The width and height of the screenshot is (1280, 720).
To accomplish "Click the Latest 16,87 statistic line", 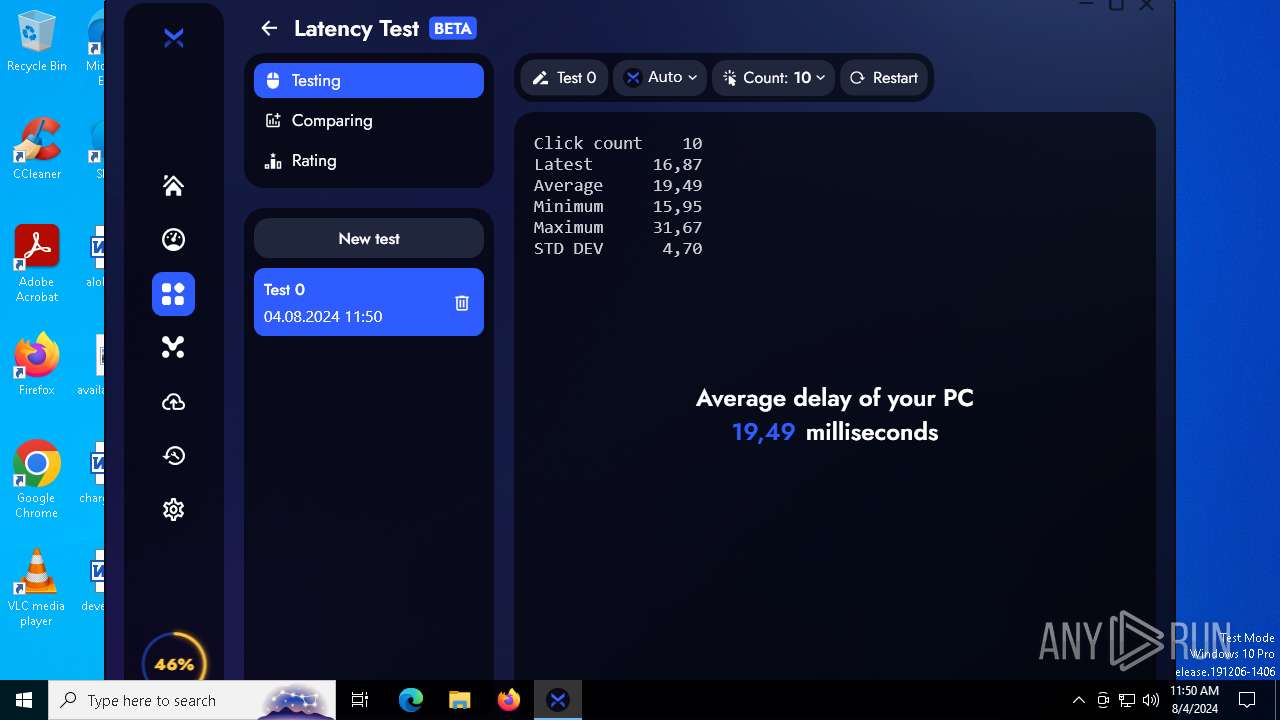I will (x=618, y=165).
